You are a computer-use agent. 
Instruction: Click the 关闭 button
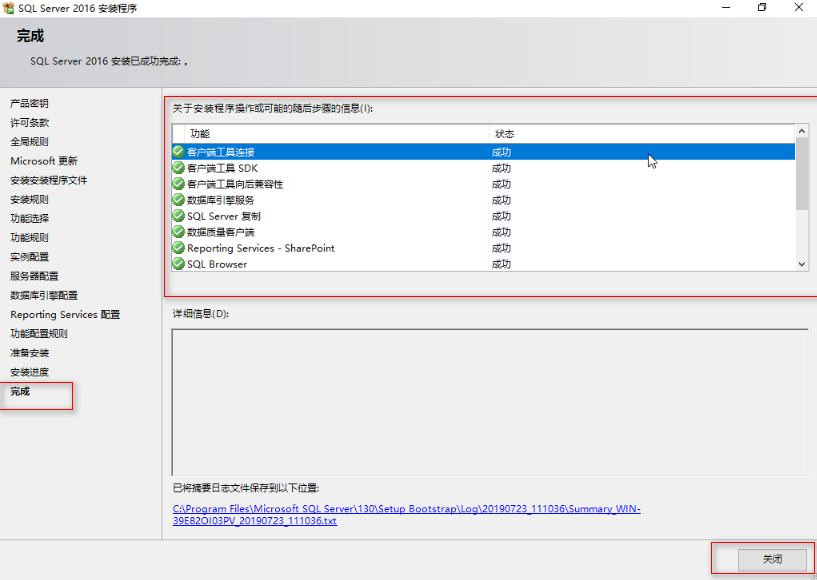772,559
